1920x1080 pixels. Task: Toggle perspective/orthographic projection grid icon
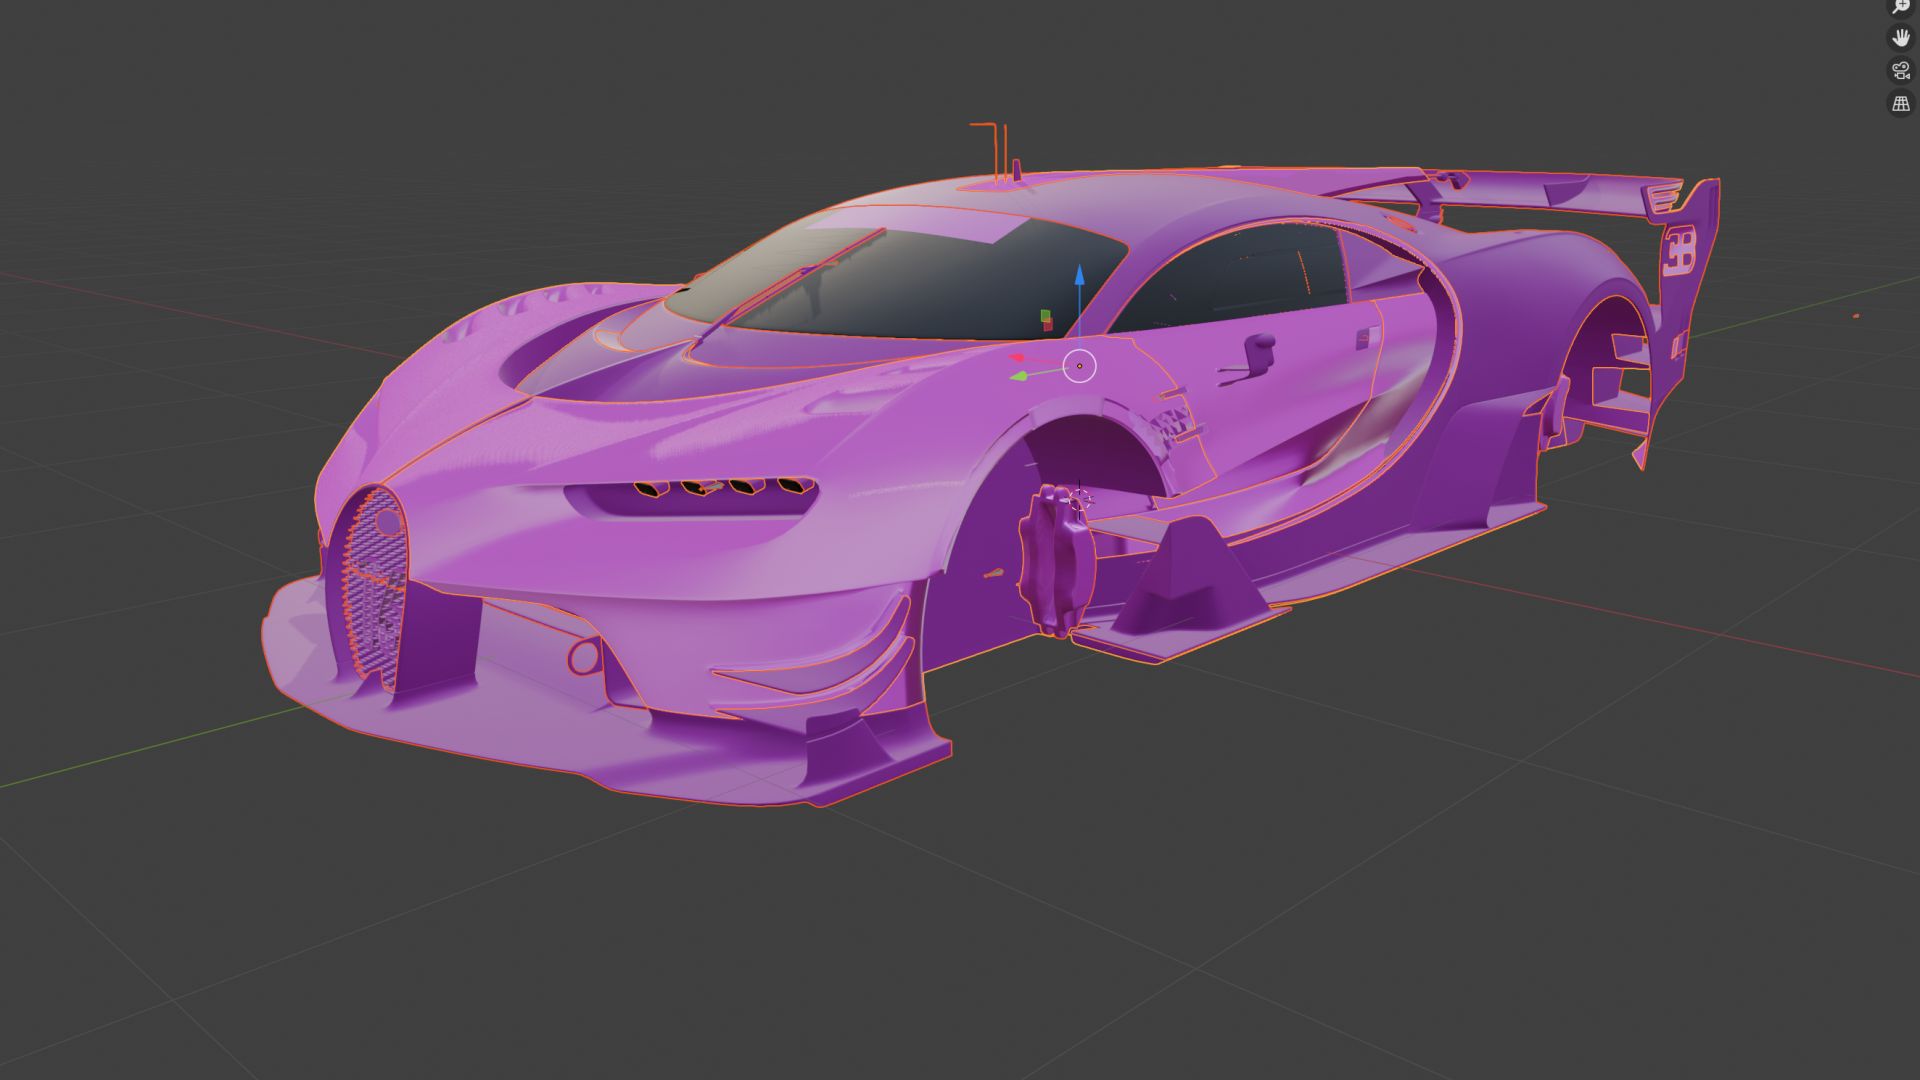[1899, 103]
